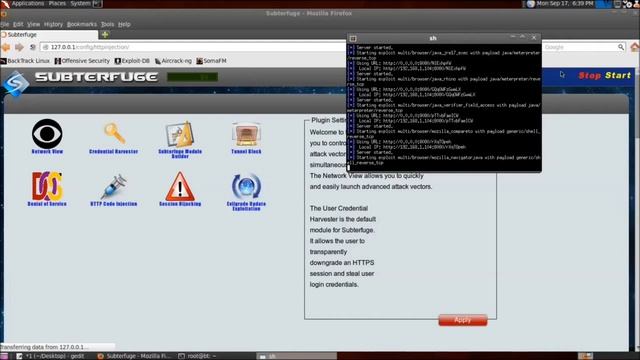The width and height of the screenshot is (640, 360).
Task: Open the System panel menu
Action: click(x=80, y=4)
